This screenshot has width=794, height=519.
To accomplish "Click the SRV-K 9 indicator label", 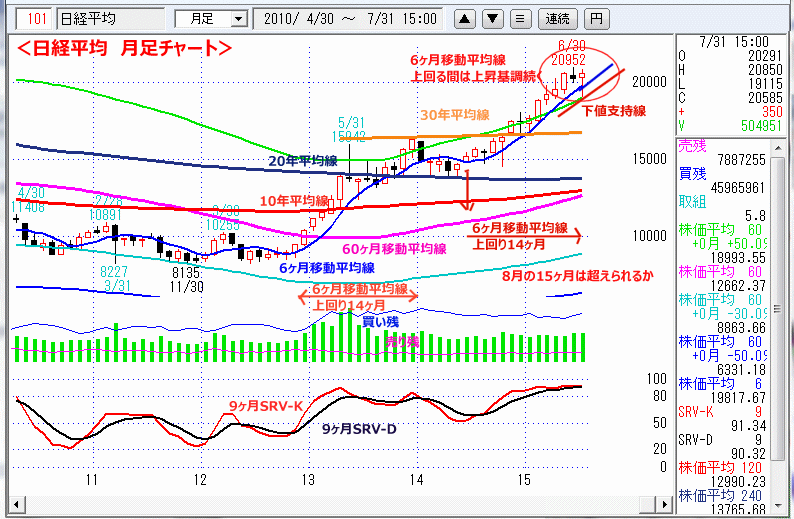I will click(720, 412).
